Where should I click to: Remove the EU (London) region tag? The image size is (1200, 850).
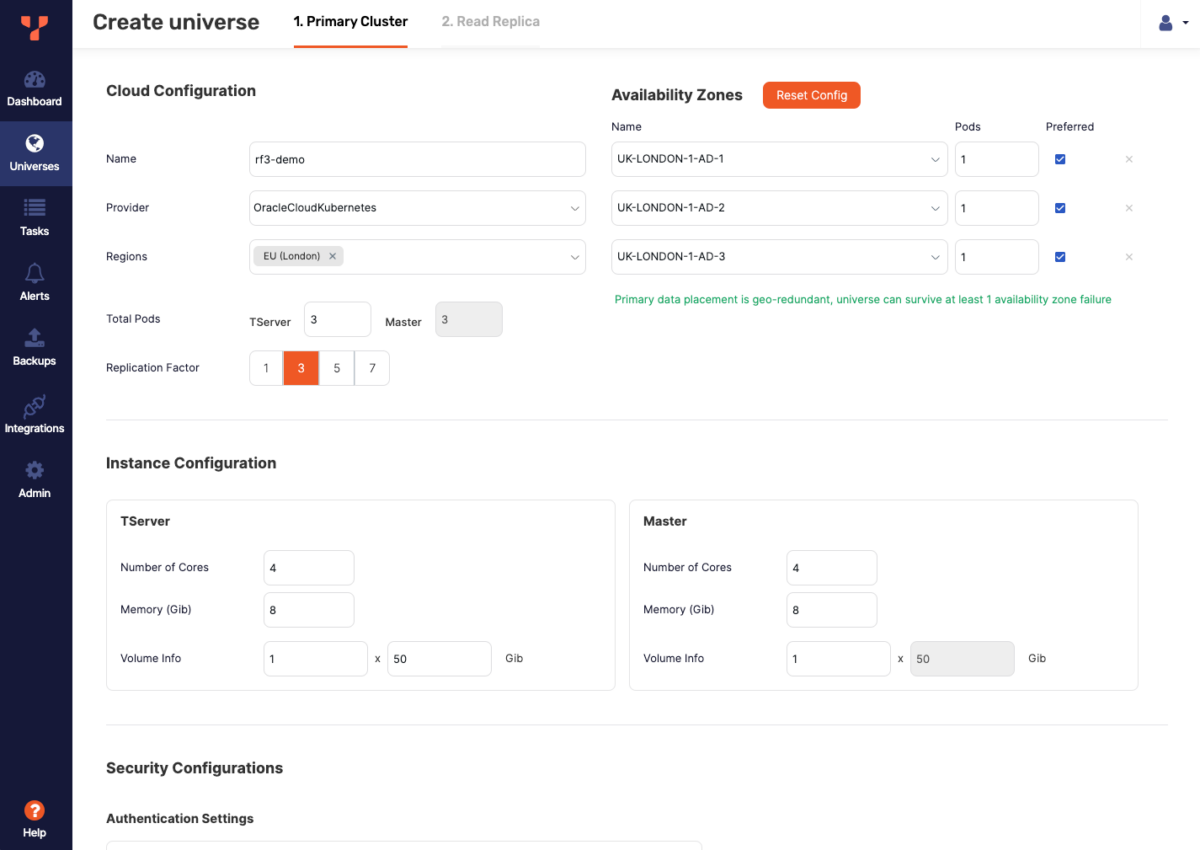coord(333,256)
